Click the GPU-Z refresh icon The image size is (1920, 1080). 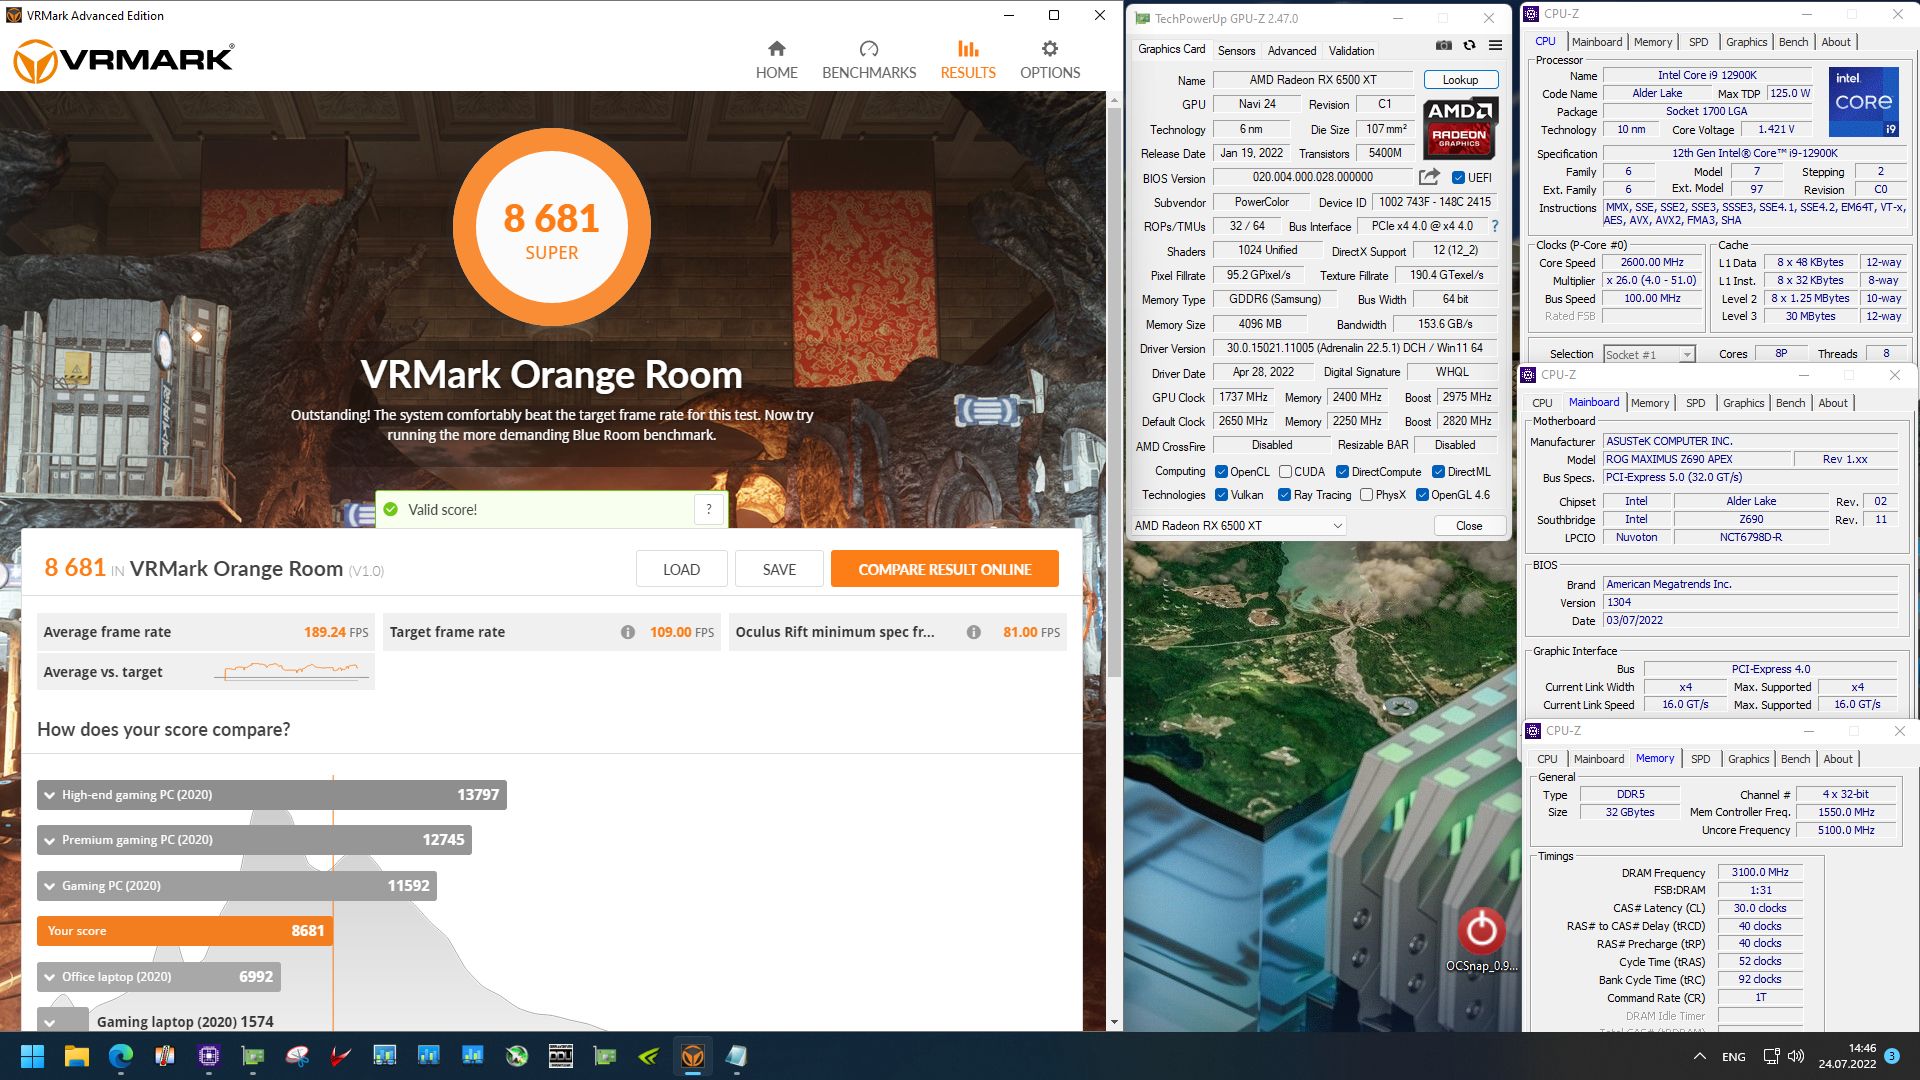click(1469, 45)
